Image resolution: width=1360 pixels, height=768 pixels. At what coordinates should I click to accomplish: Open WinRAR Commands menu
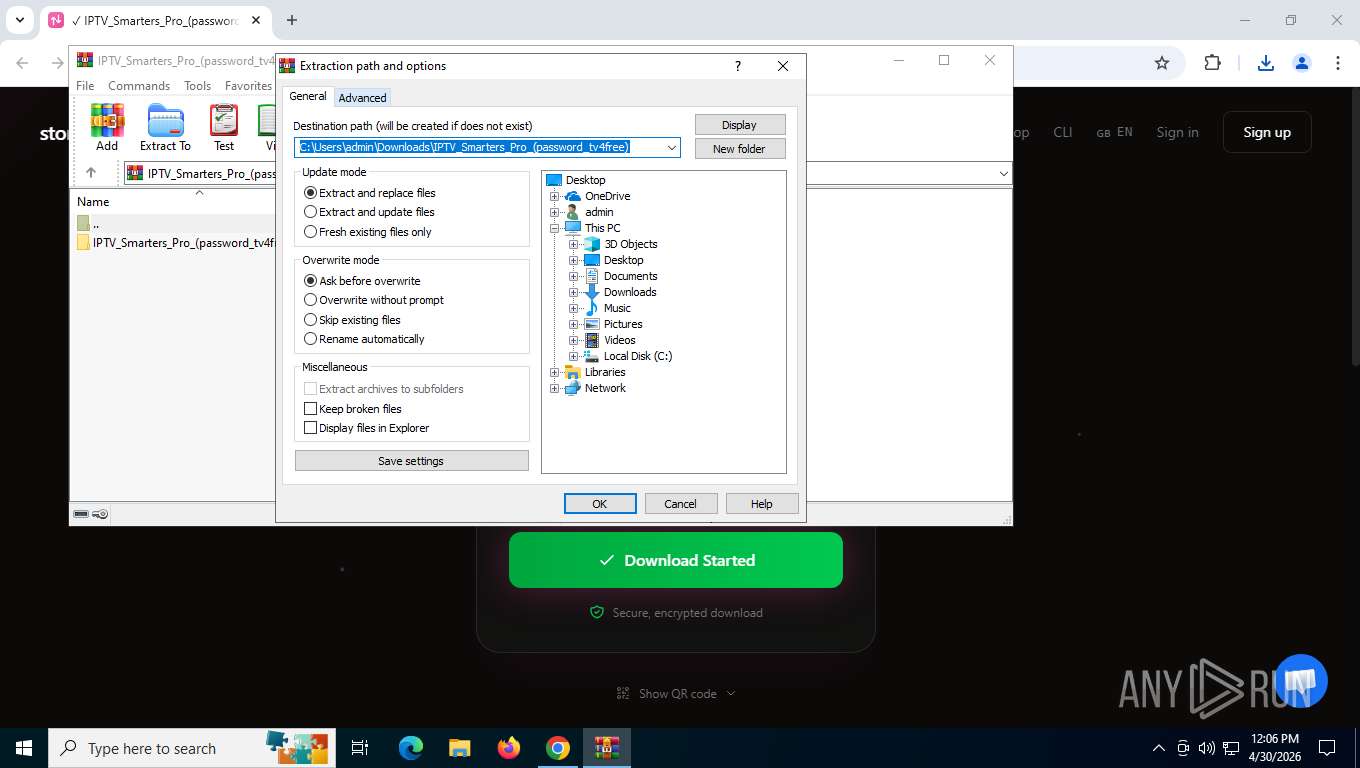(x=139, y=86)
